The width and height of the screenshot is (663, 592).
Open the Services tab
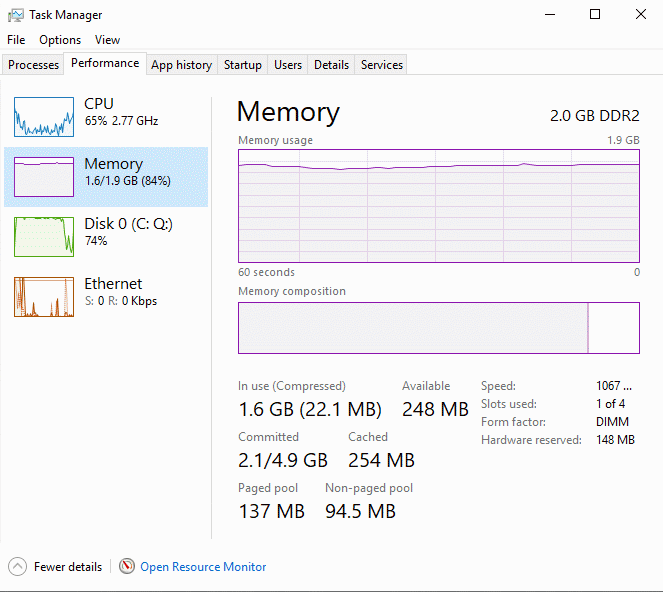click(x=382, y=65)
